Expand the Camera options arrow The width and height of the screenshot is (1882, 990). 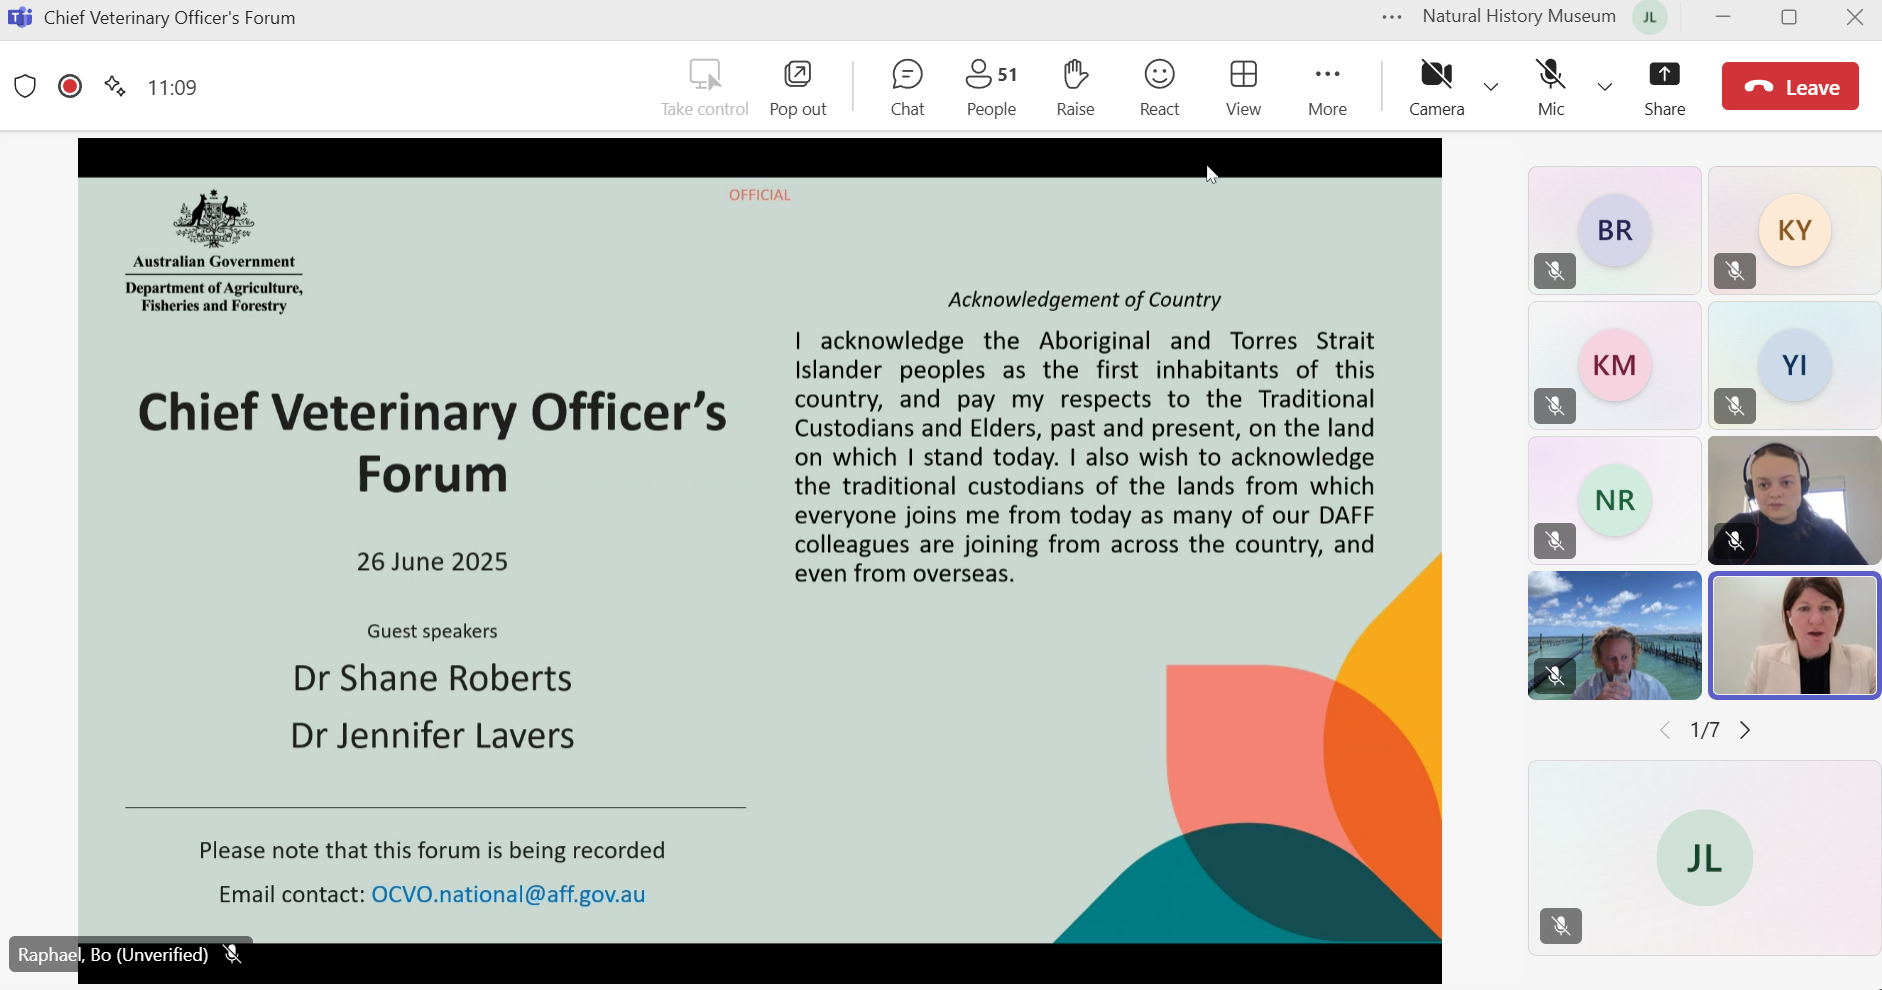[1491, 87]
